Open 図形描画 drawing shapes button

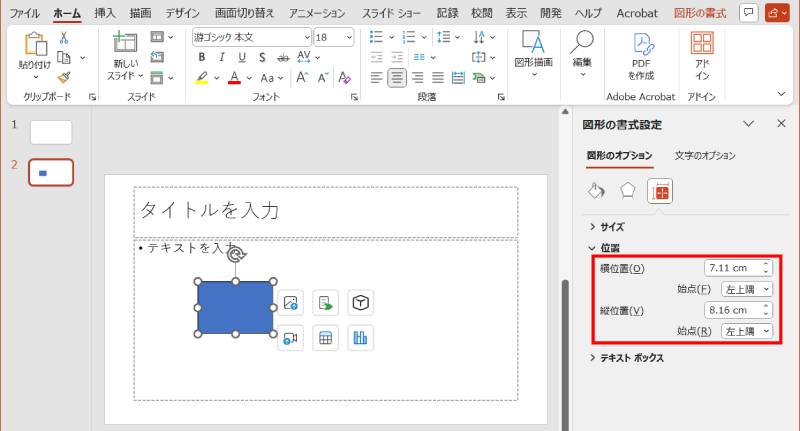click(x=533, y=53)
